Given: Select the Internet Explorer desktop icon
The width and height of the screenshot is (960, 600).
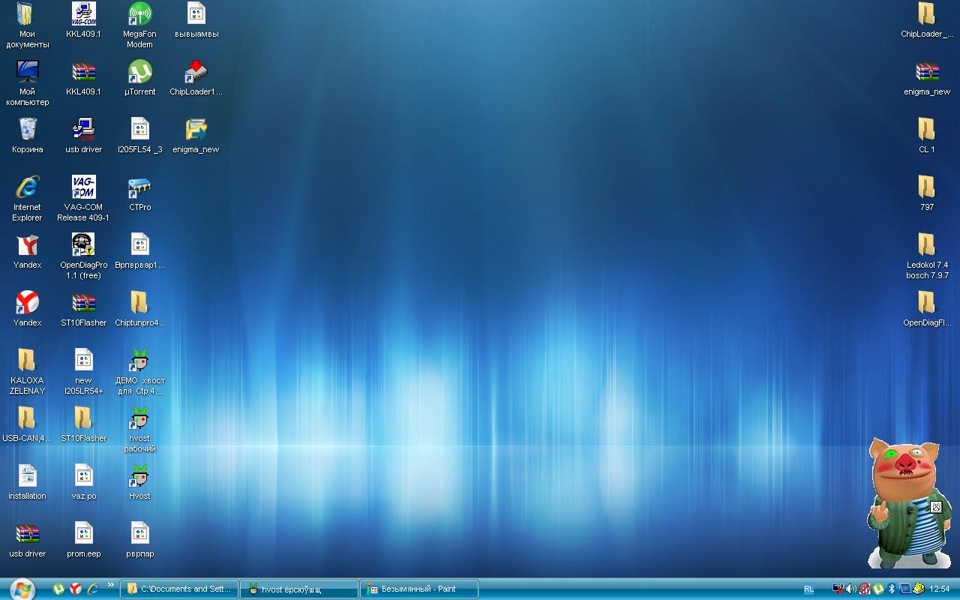Looking at the screenshot, I should click(27, 188).
